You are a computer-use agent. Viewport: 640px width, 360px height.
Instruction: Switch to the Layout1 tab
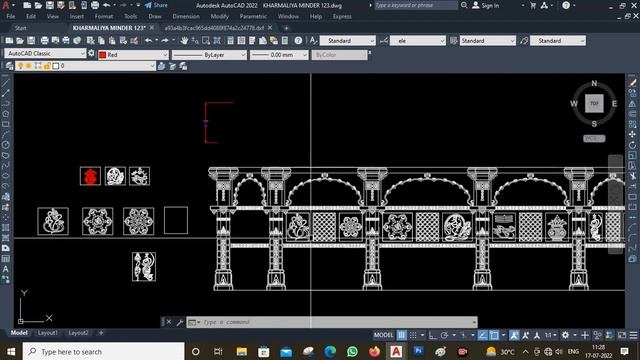tap(48, 333)
